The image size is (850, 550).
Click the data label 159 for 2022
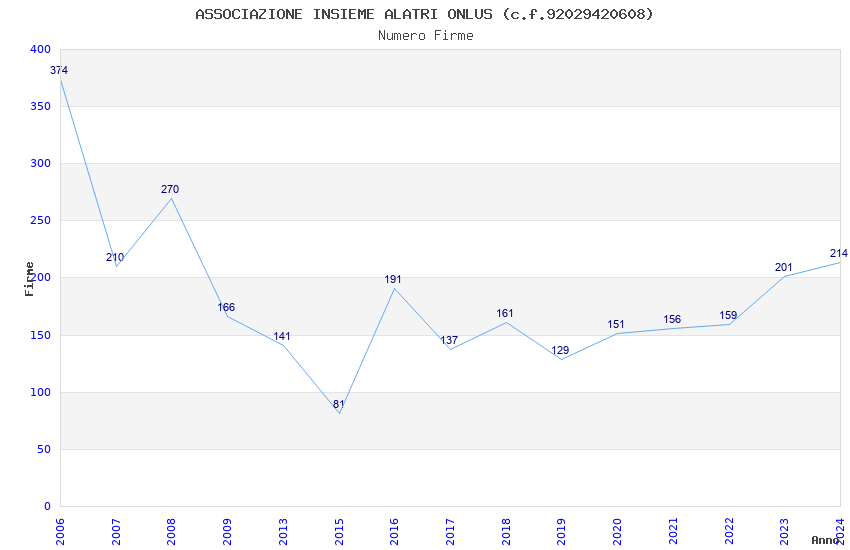tap(728, 315)
